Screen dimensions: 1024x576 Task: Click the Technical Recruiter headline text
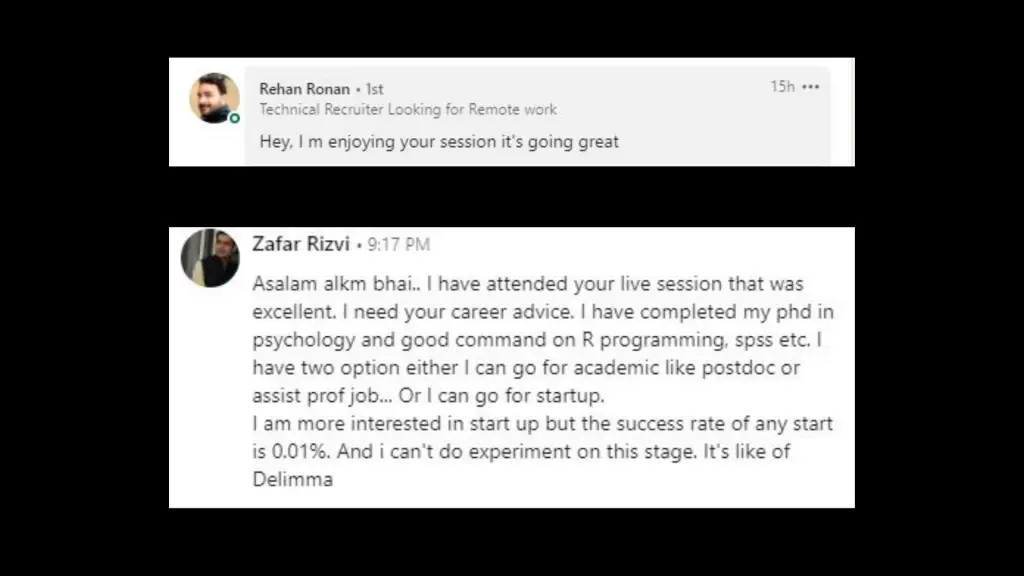[x=408, y=110]
